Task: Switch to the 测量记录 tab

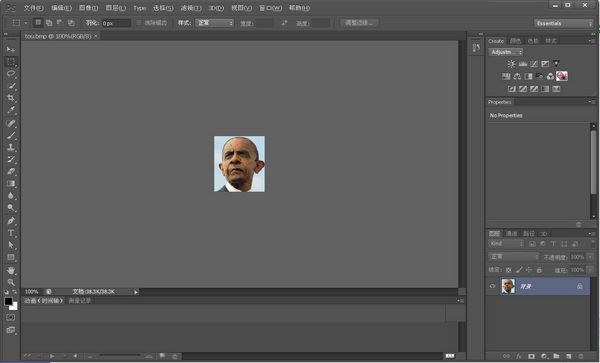Action: (x=80, y=301)
